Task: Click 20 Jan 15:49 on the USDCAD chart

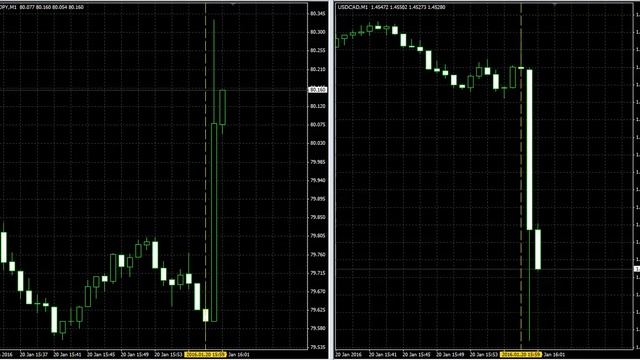Action: coord(450,355)
